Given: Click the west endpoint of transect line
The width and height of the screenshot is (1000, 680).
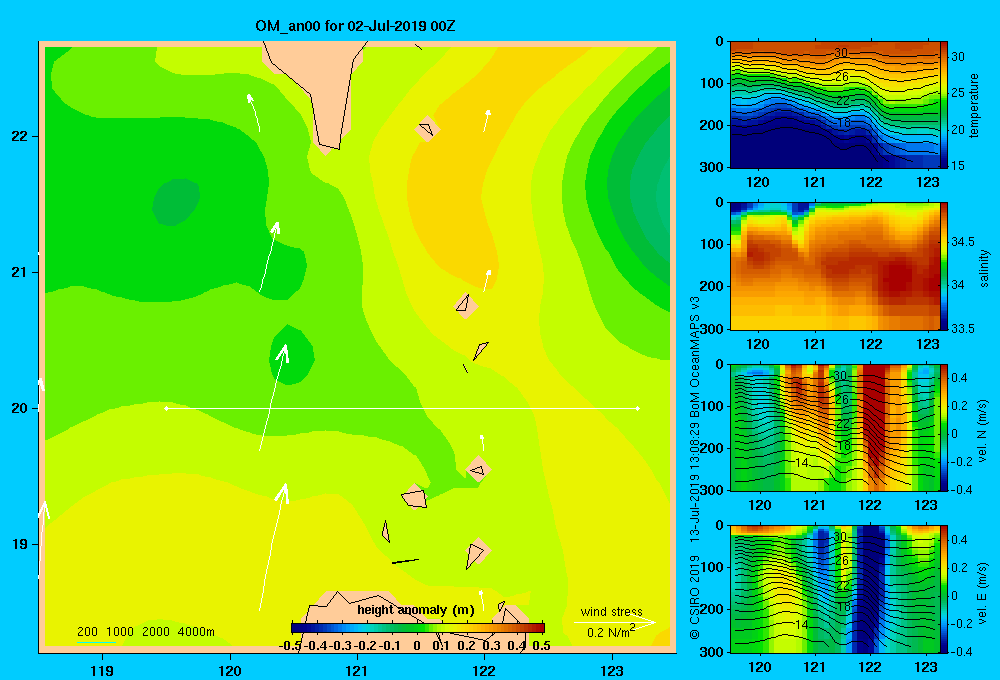Looking at the screenshot, I should pyautogui.click(x=166, y=408).
